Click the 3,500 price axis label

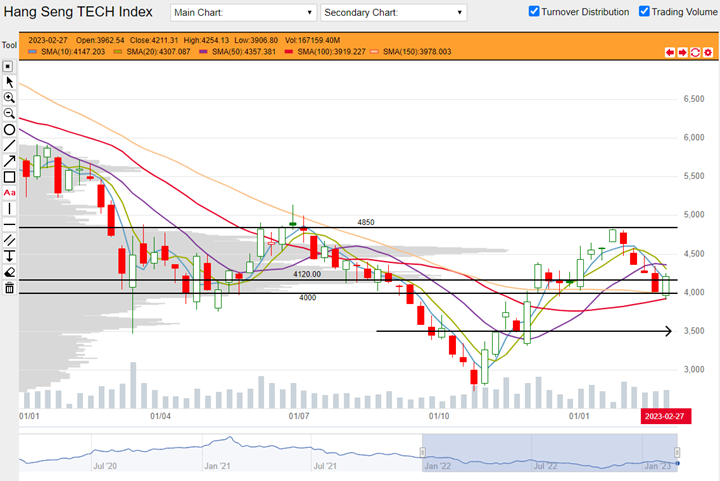pyautogui.click(x=694, y=331)
